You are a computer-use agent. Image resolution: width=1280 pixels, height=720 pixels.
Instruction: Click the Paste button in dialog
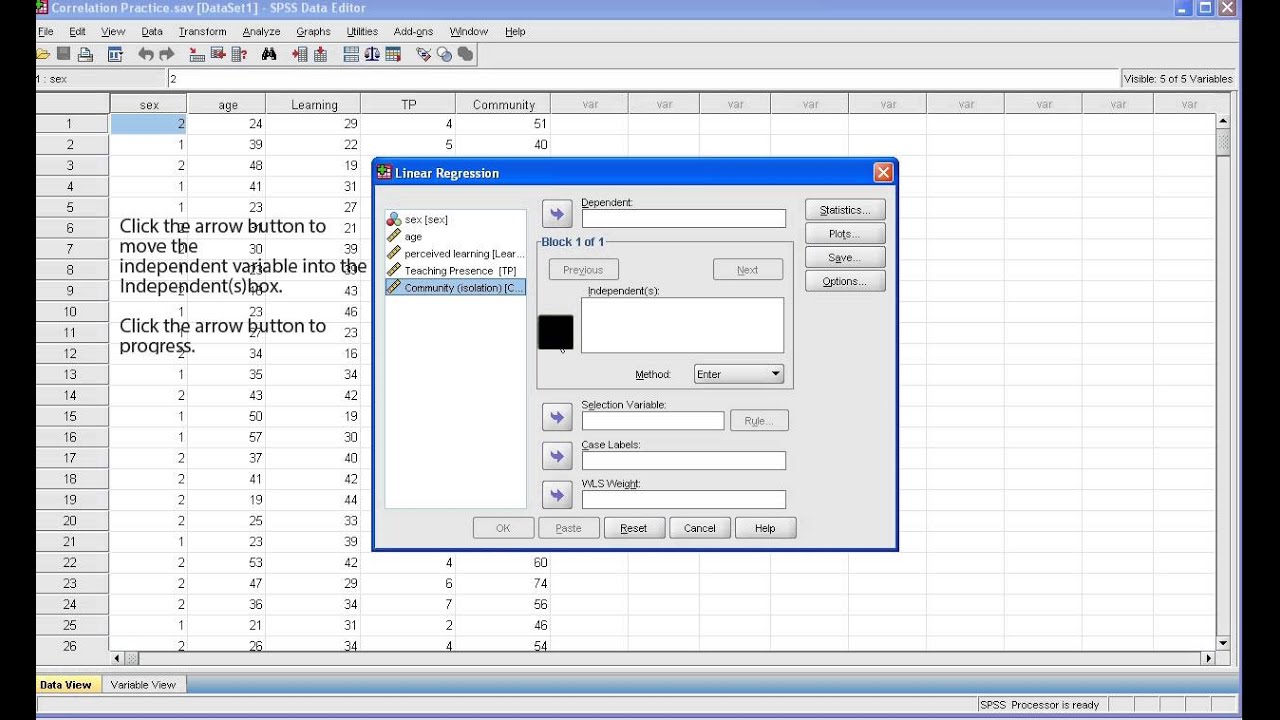(x=568, y=528)
